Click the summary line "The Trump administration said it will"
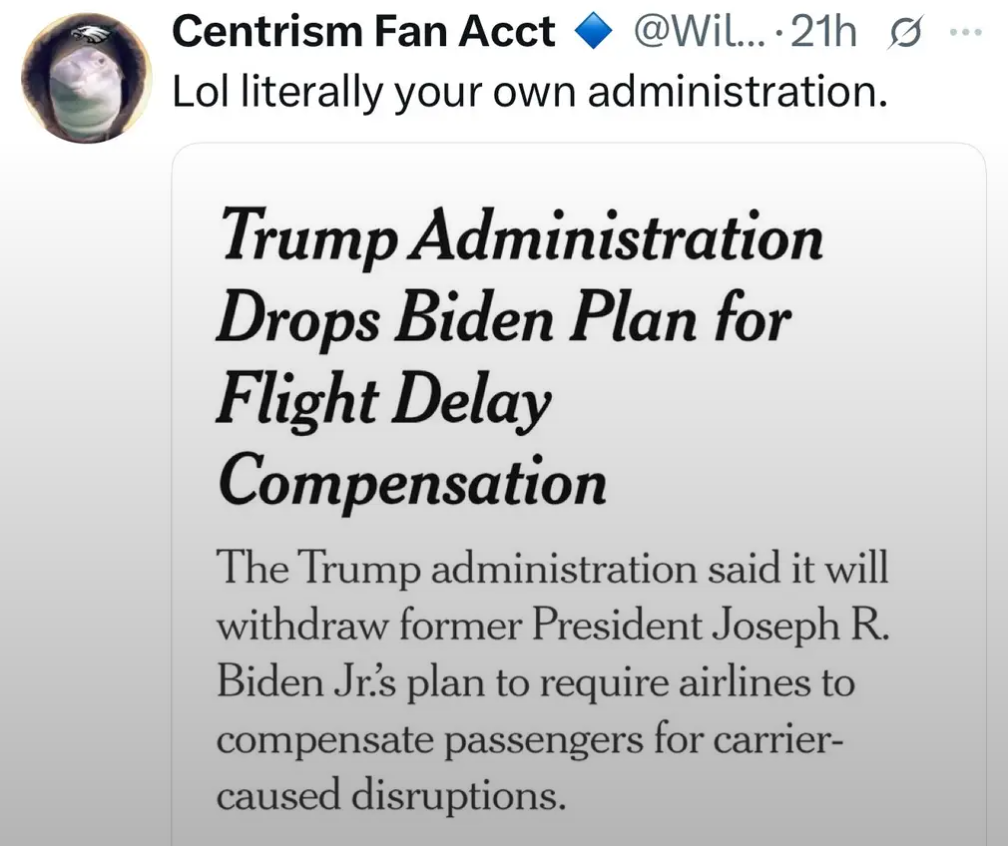This screenshot has width=1008, height=846. [553, 569]
